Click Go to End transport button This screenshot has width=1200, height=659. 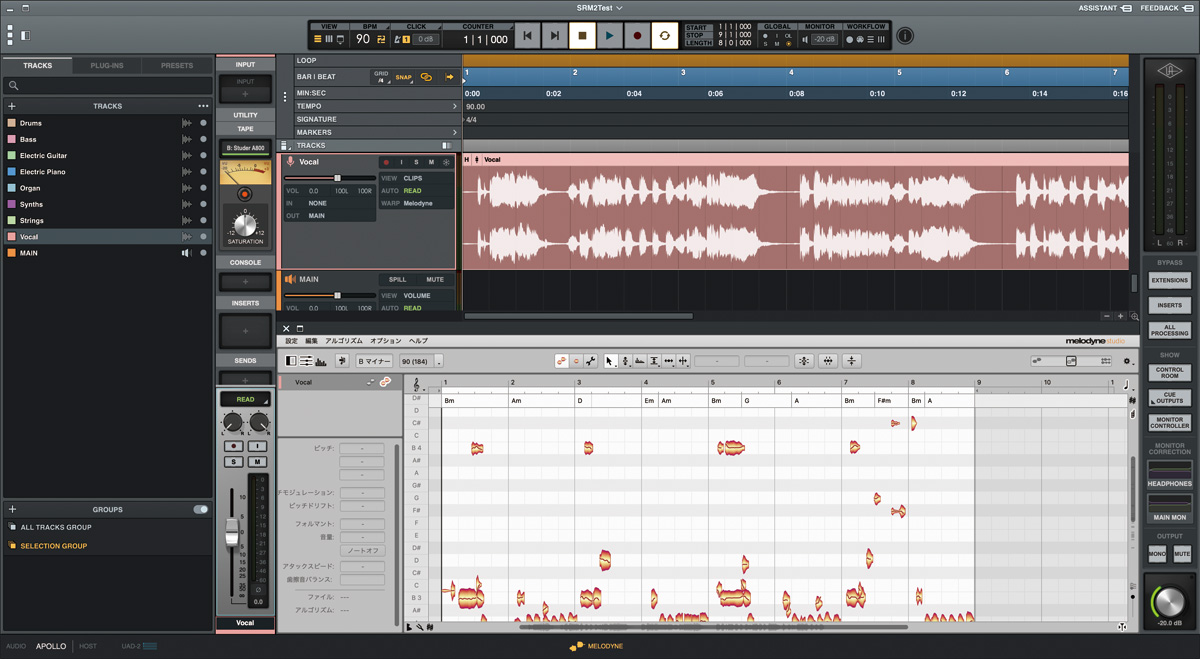coord(554,36)
